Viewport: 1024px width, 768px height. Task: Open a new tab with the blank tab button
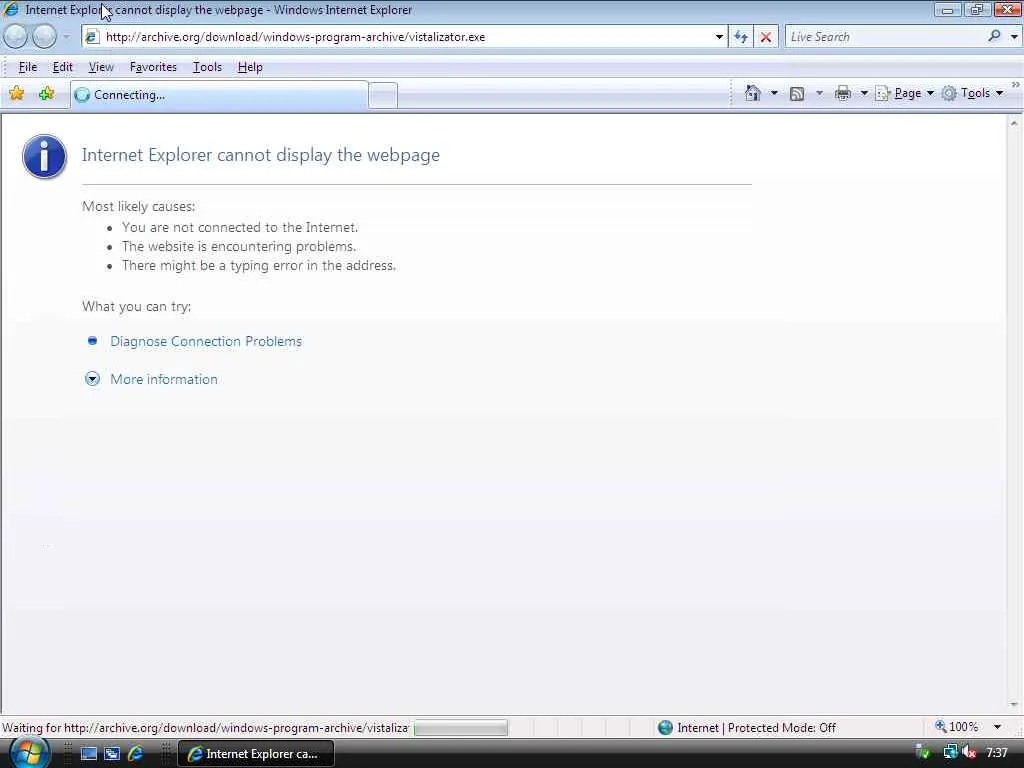coord(383,95)
